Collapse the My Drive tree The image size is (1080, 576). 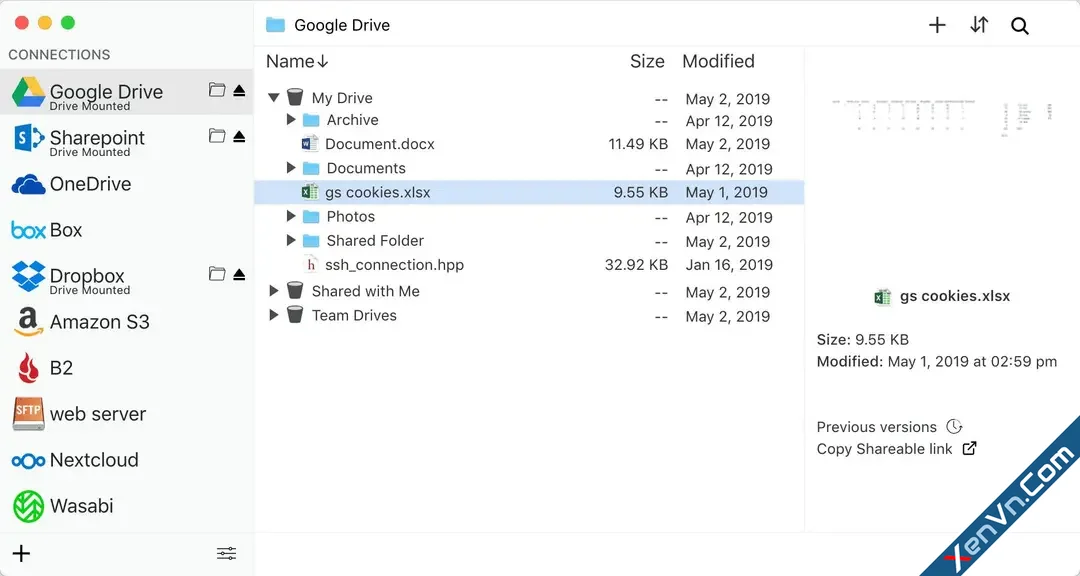[x=274, y=98]
